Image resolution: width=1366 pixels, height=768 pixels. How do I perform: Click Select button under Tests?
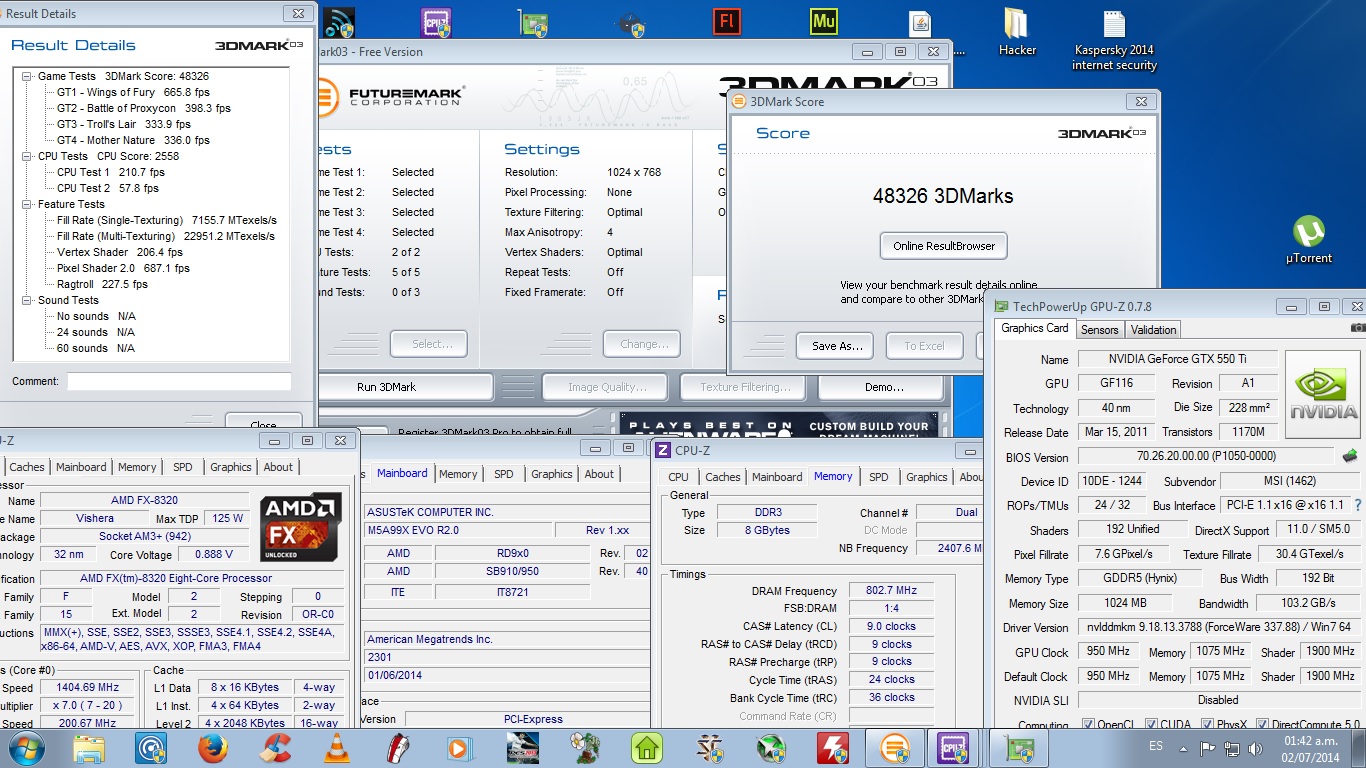coord(430,344)
